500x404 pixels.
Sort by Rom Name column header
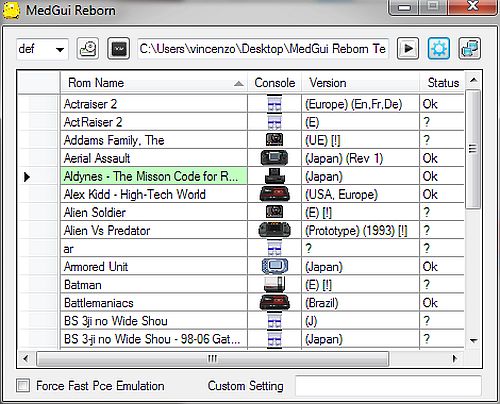[x=154, y=82]
